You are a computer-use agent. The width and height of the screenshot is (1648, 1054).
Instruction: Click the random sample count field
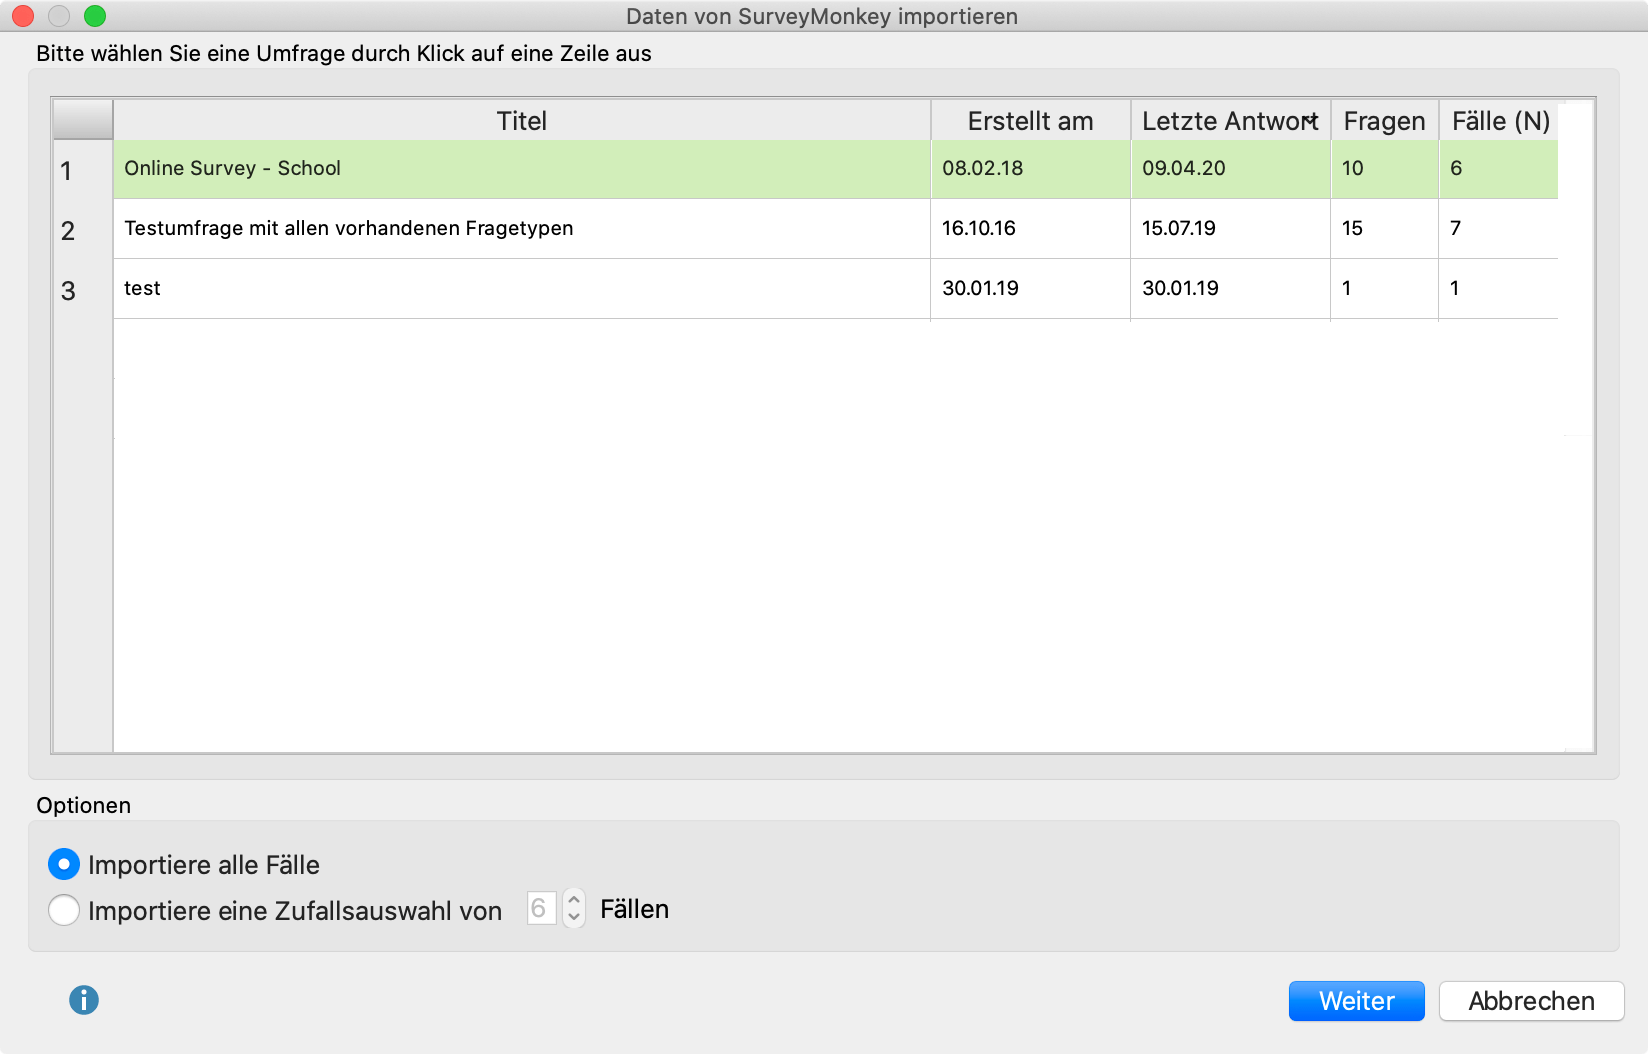click(x=541, y=908)
